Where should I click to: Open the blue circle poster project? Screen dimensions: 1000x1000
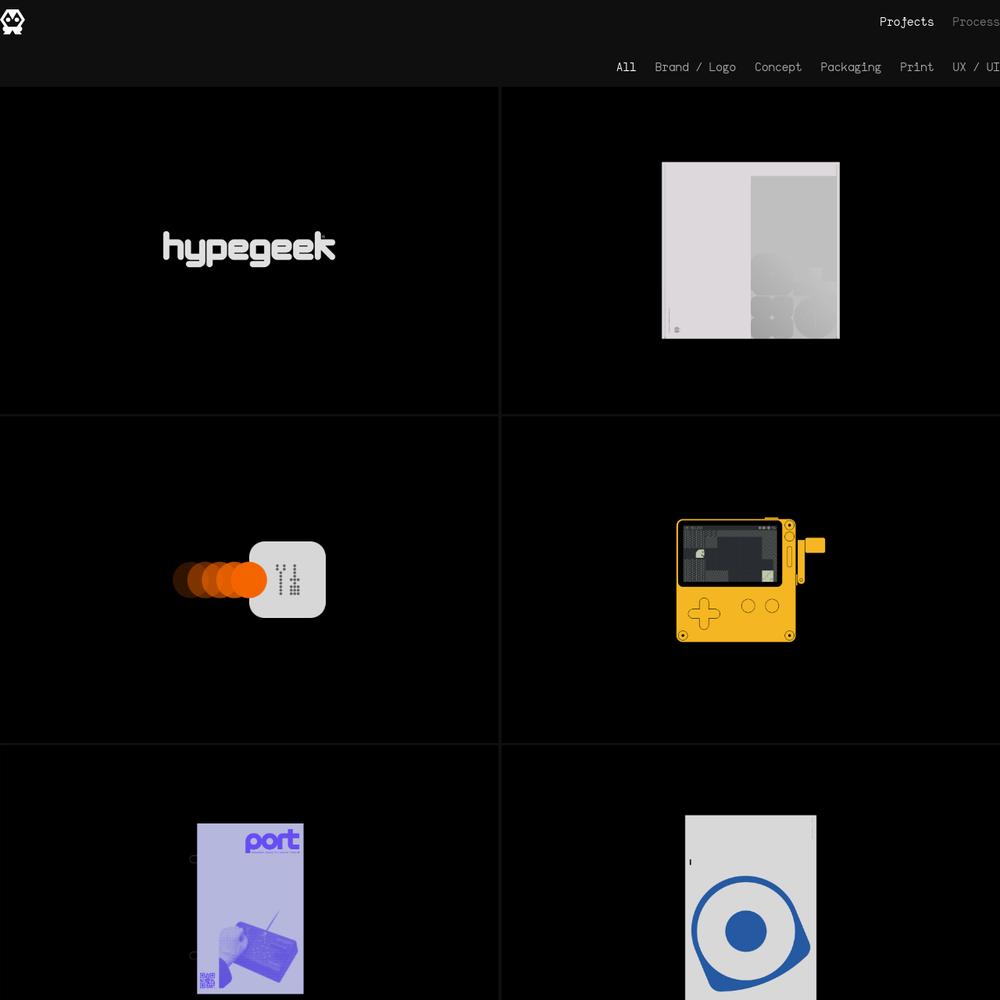pyautogui.click(x=751, y=907)
